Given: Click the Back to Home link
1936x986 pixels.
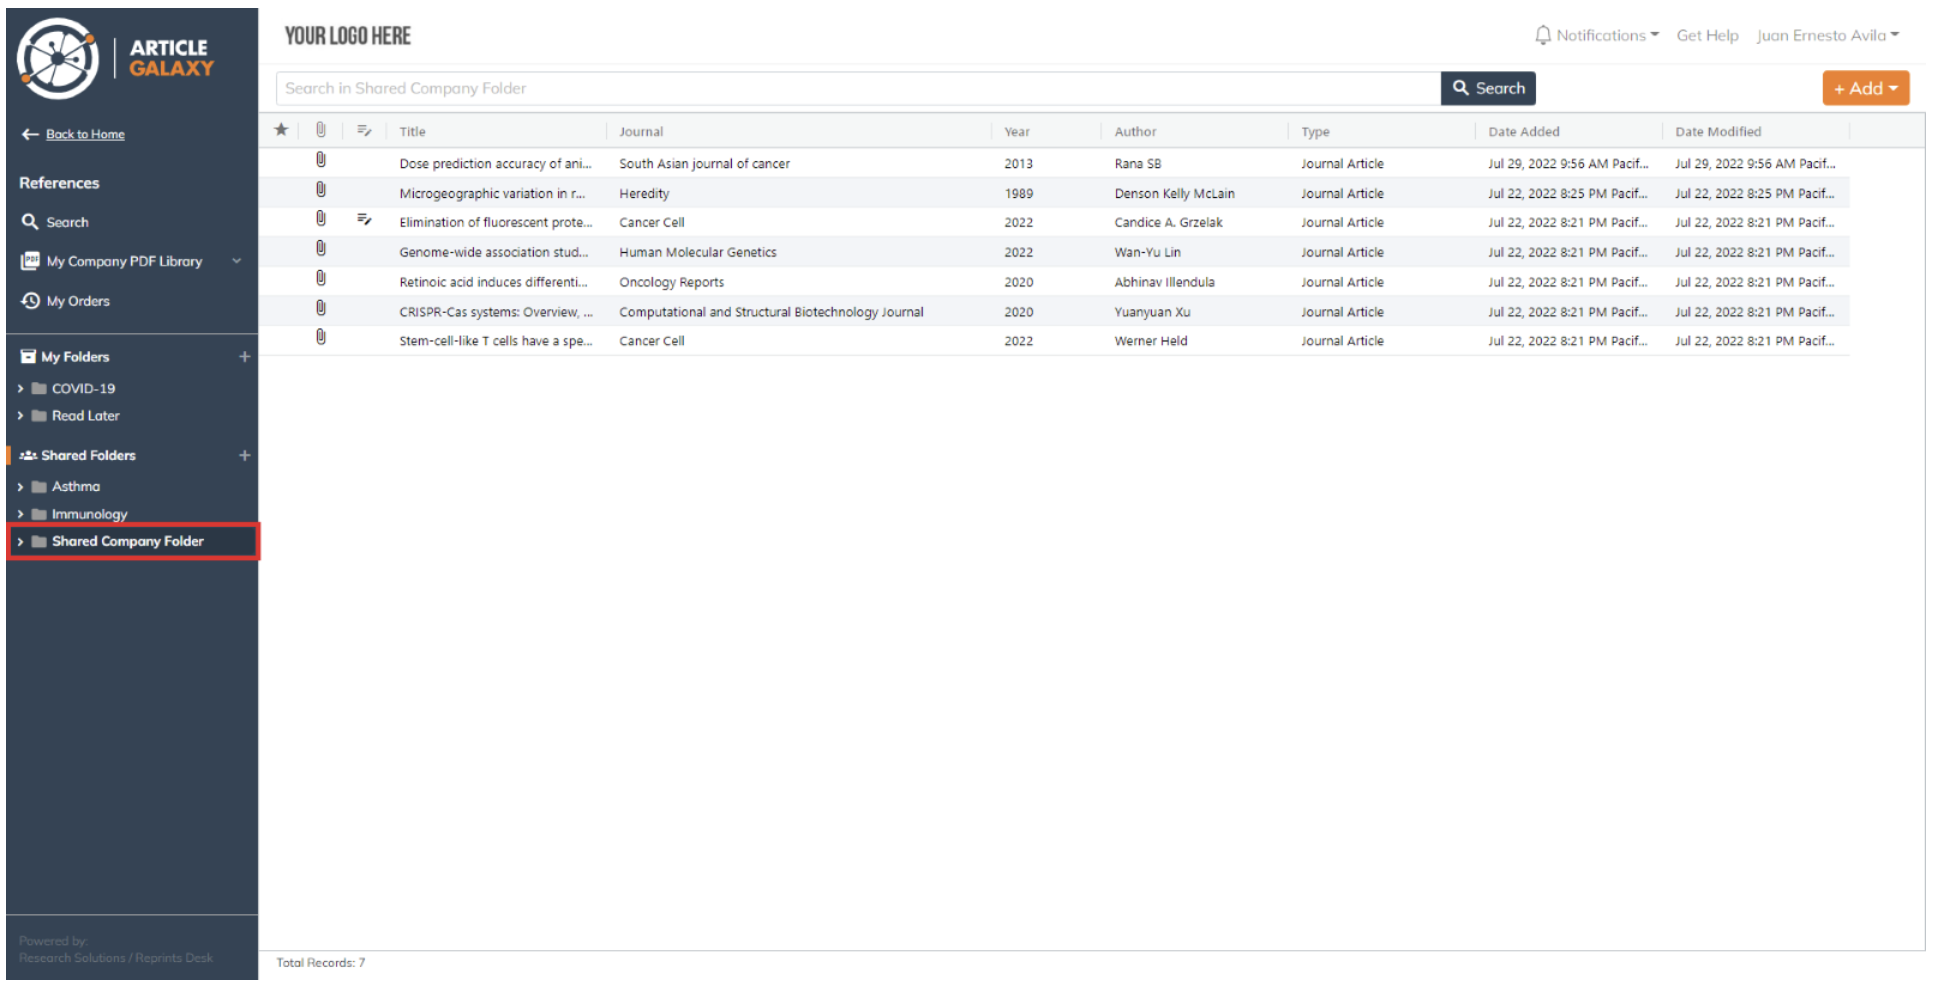Looking at the screenshot, I should [x=84, y=134].
